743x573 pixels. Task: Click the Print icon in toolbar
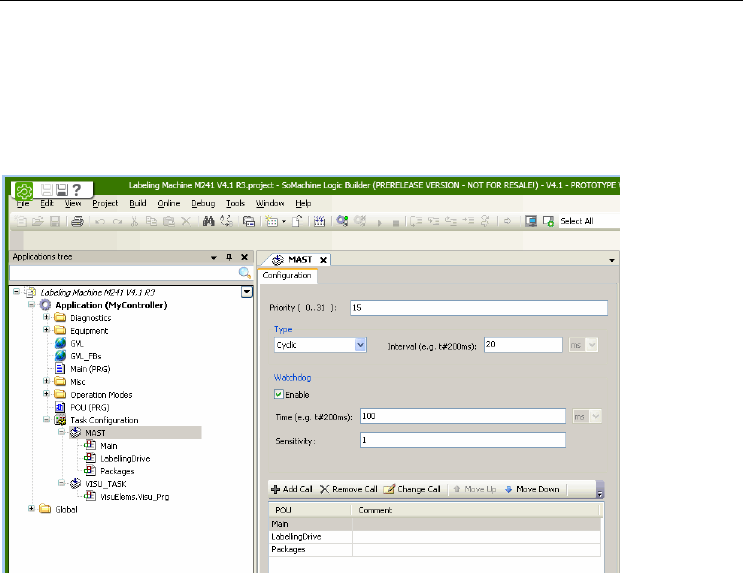(x=77, y=221)
